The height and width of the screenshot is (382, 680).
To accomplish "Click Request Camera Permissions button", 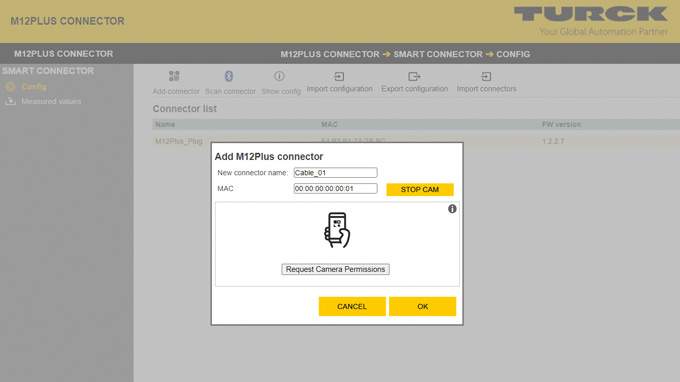I will (x=335, y=269).
